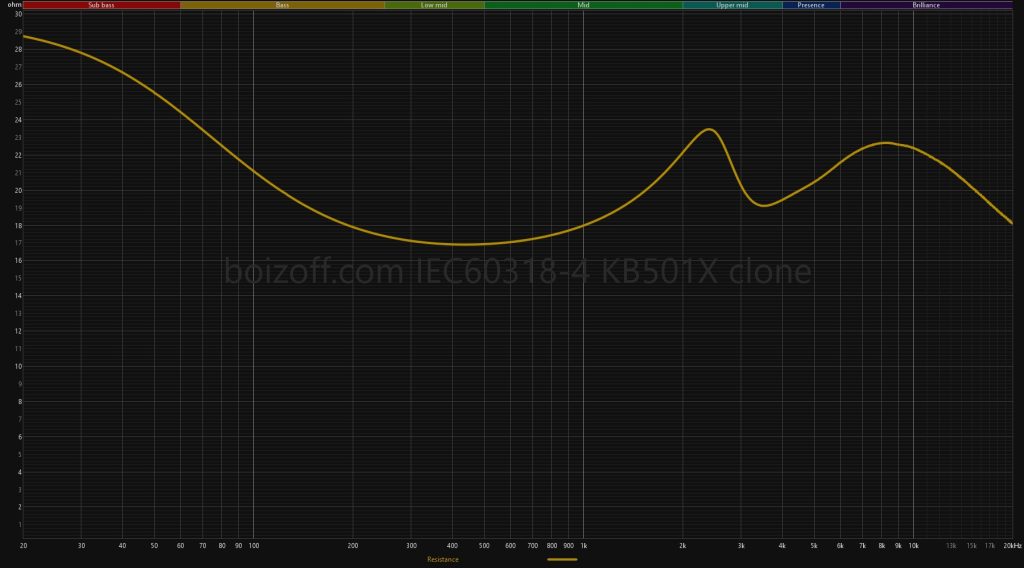
Task: Click the curve start at 20 Hz
Action: click(x=24, y=36)
